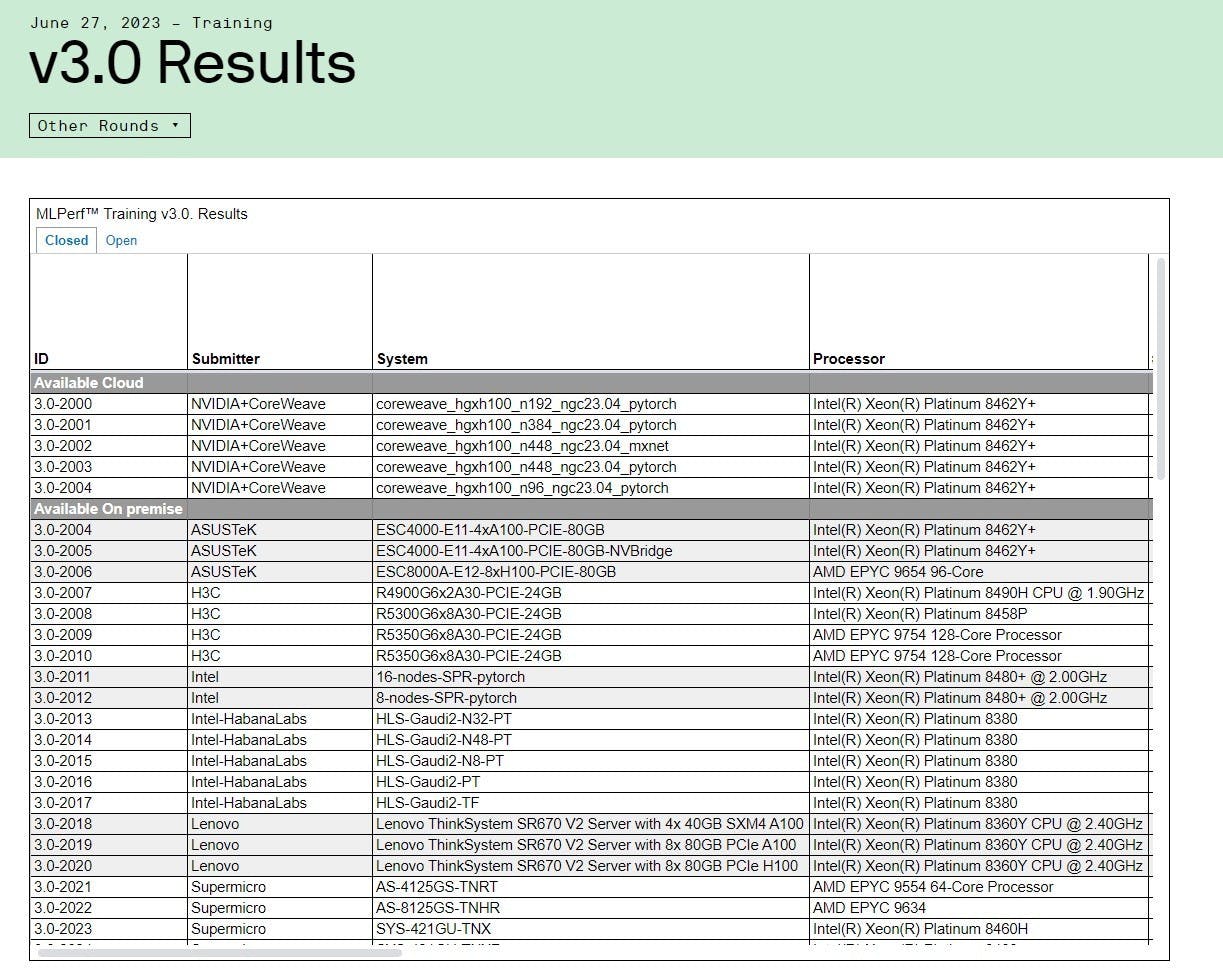Switch to the Open results tab
Viewport: 1223px width, 978px height.
click(121, 240)
